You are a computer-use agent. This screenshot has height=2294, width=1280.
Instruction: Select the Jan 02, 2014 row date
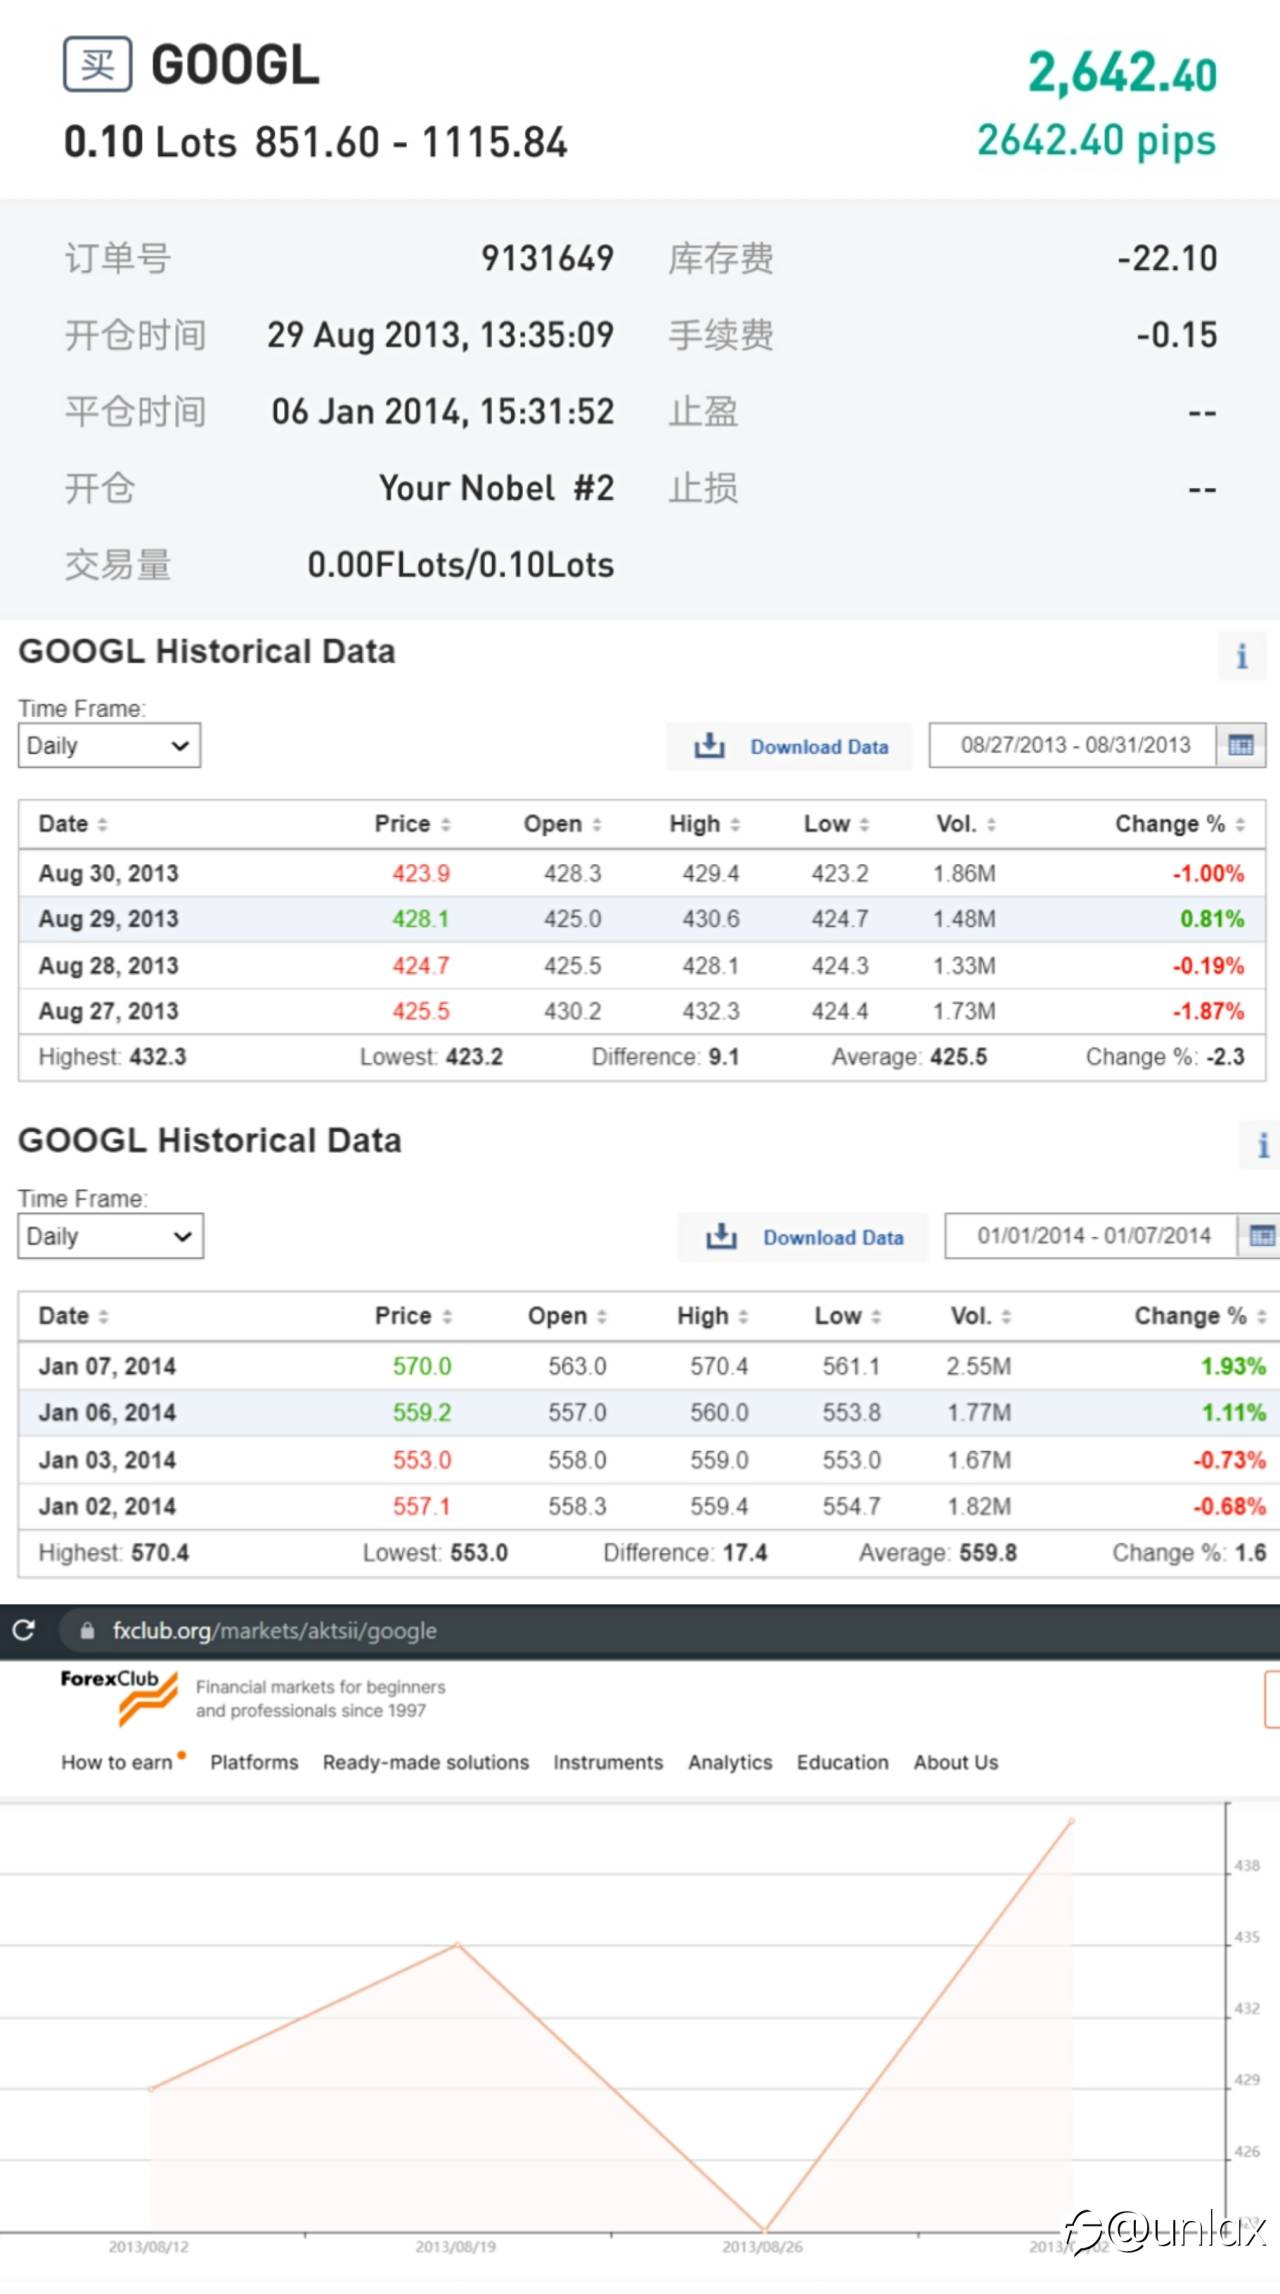click(107, 1506)
